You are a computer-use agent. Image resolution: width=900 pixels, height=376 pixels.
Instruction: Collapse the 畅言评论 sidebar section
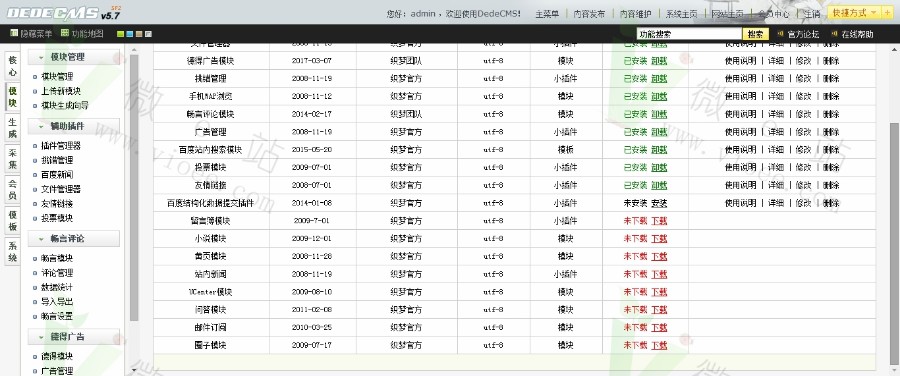click(73, 238)
